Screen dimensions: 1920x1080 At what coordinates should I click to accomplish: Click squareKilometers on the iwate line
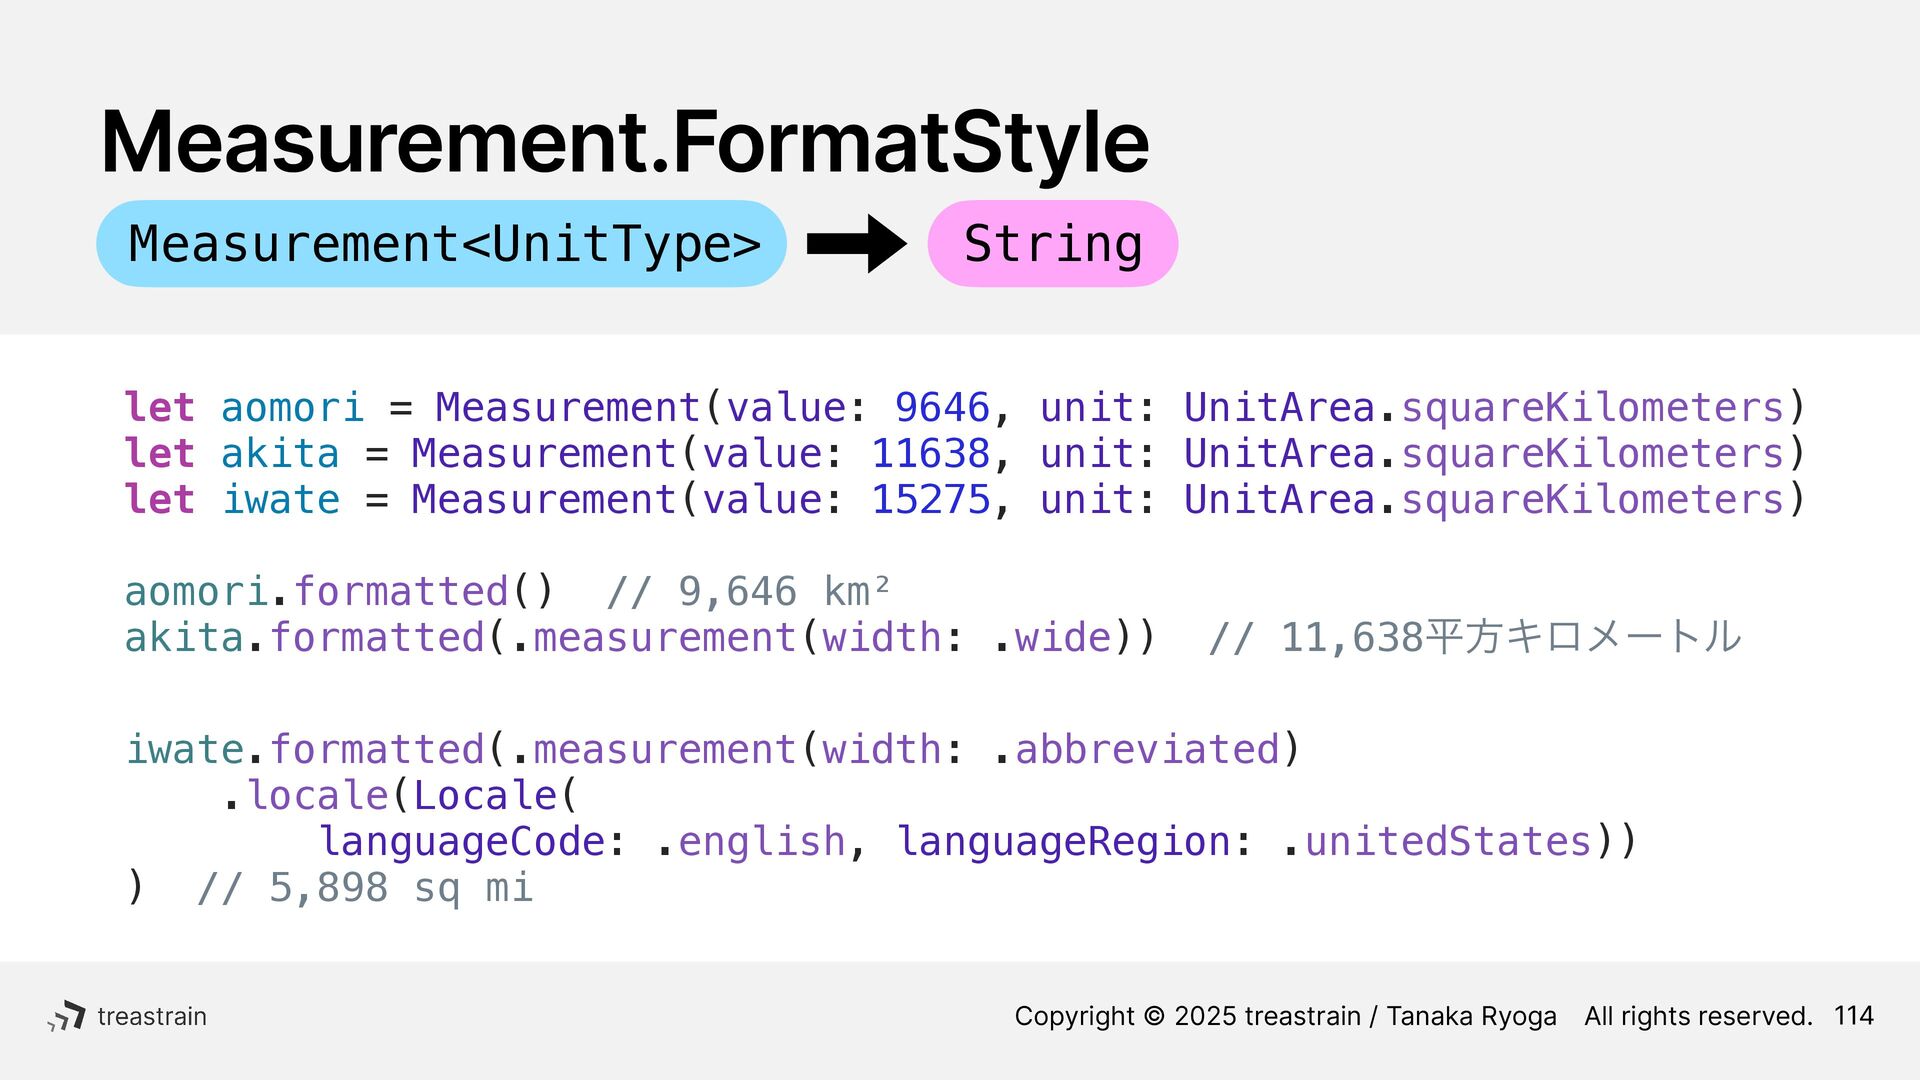coord(1593,500)
